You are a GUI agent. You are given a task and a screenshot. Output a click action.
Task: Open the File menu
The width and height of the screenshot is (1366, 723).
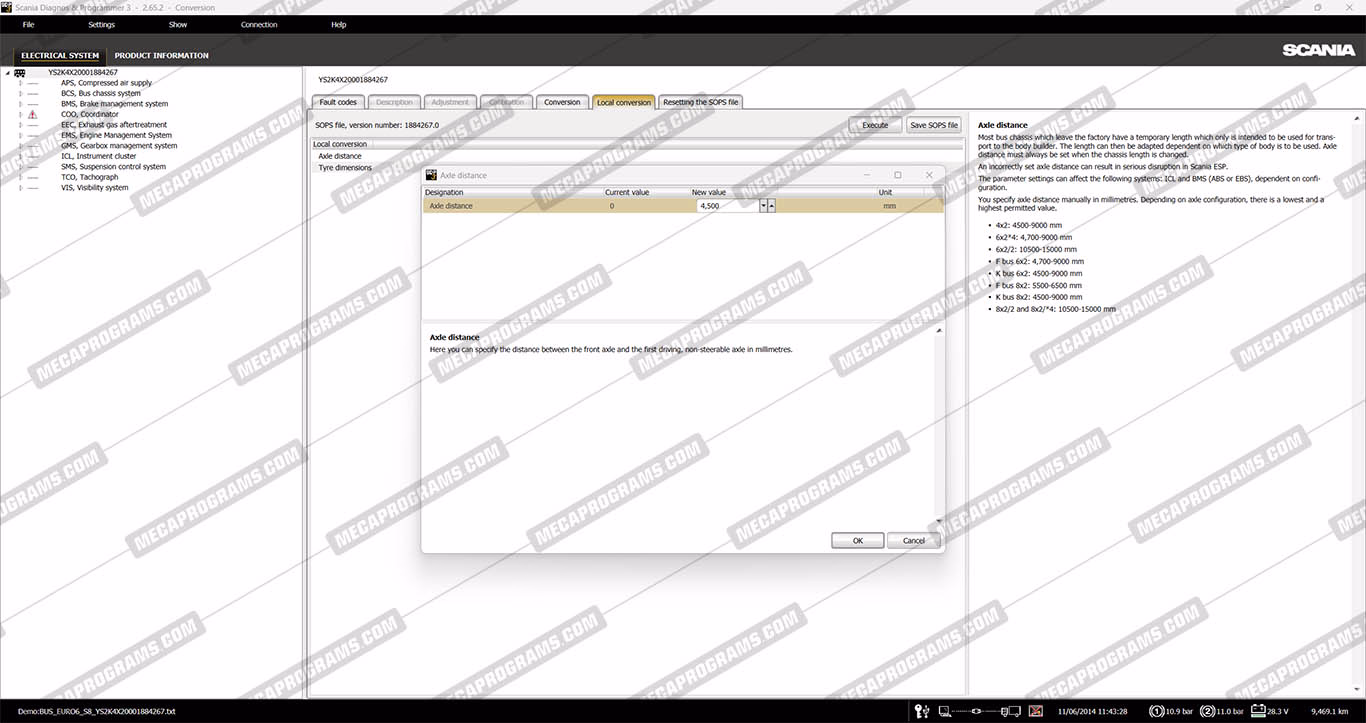coord(28,24)
